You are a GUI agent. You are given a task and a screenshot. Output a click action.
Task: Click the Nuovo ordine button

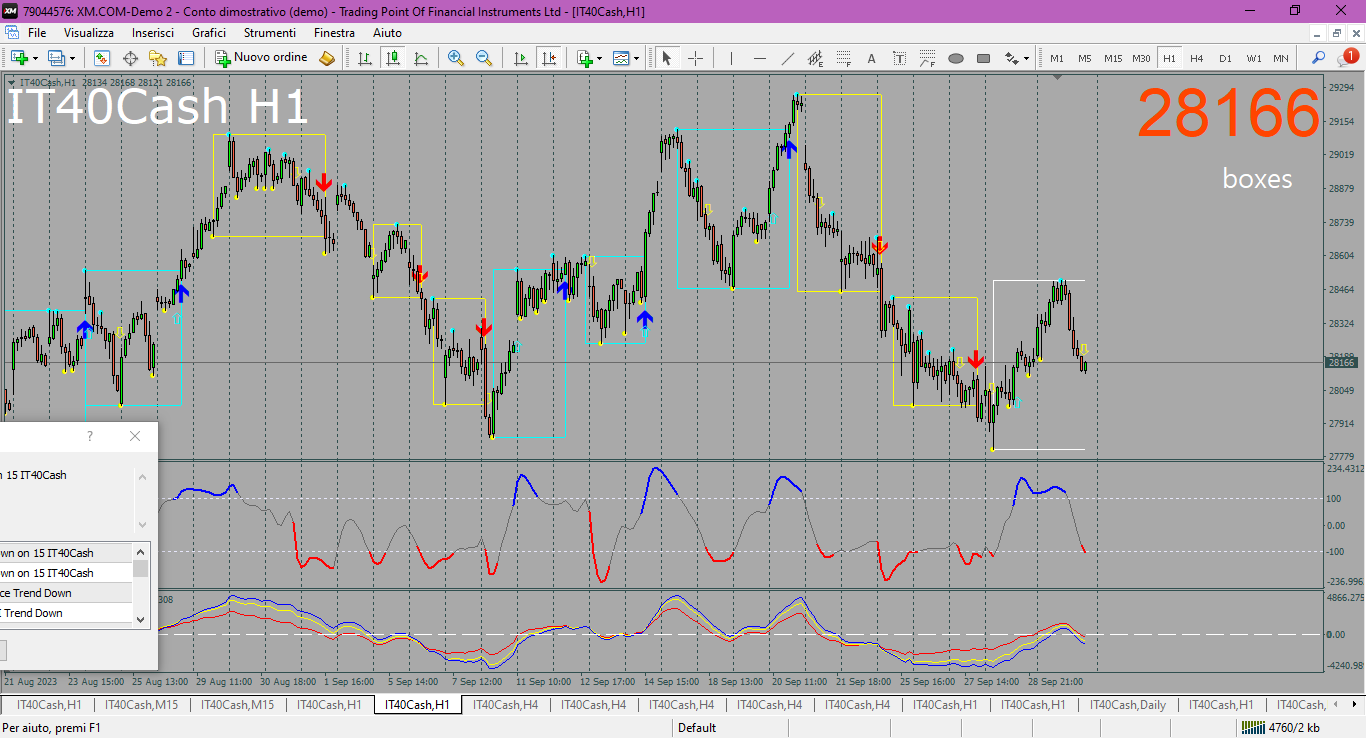click(262, 58)
